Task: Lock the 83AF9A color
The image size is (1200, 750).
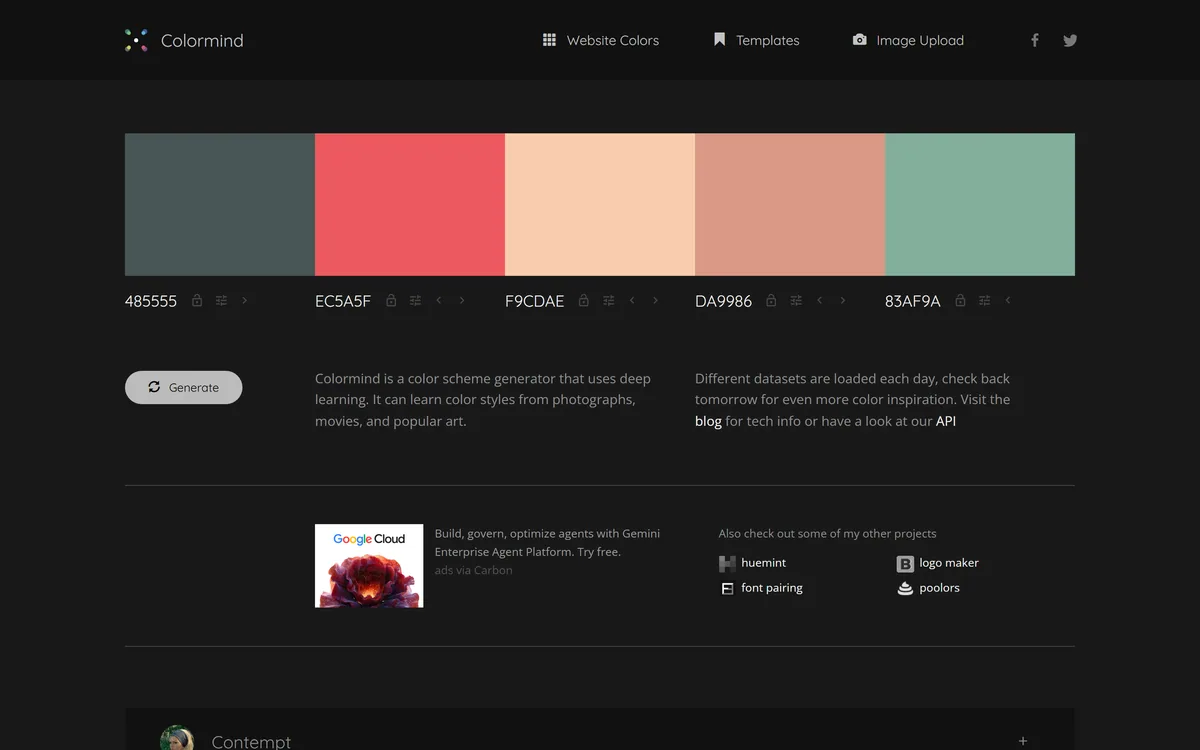Action: pyautogui.click(x=960, y=300)
